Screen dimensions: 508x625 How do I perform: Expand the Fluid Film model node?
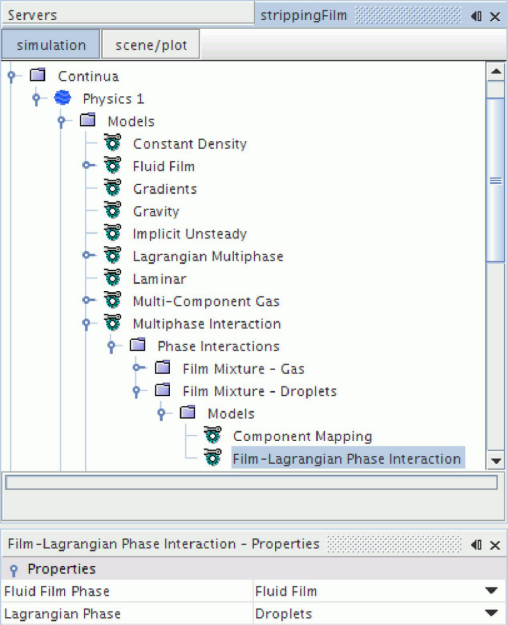pos(88,165)
